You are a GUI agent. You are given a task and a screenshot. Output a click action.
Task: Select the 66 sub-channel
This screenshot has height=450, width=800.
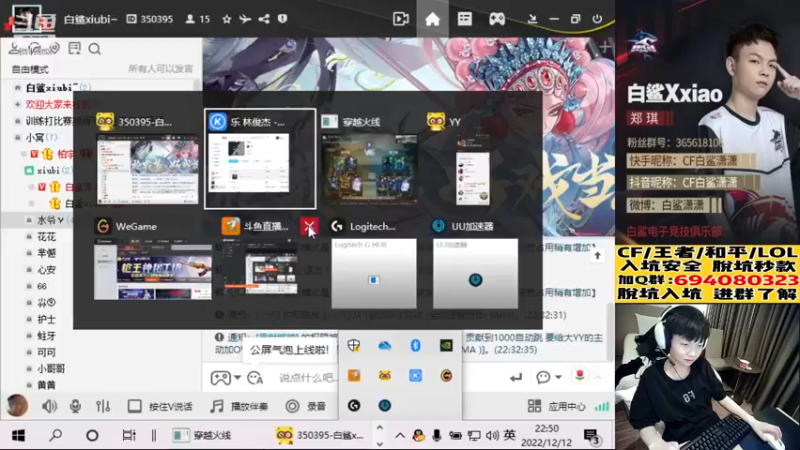click(42, 286)
